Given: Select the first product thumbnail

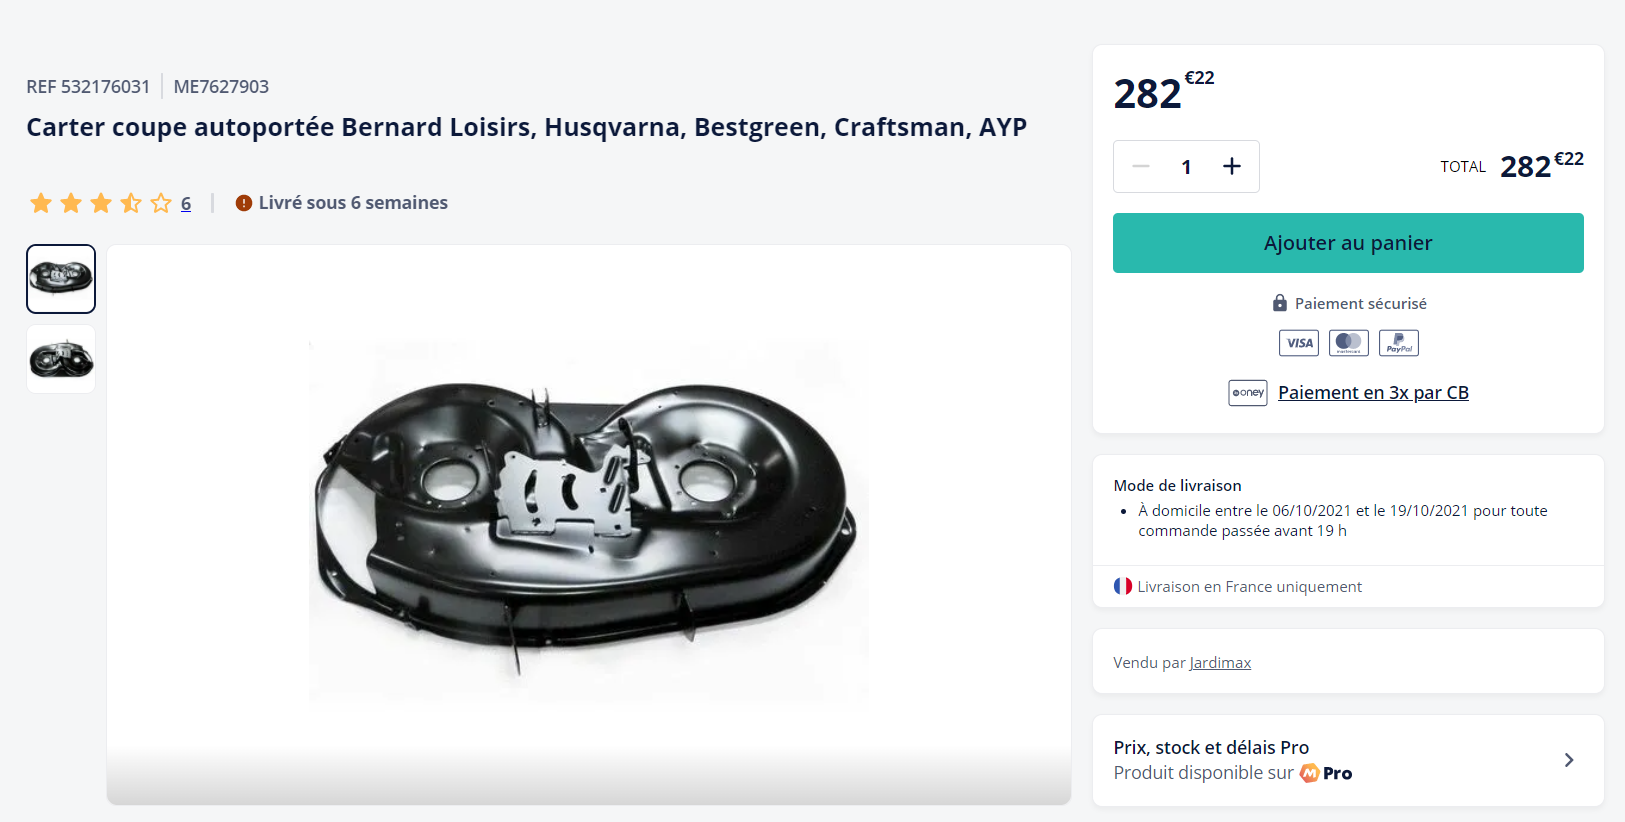Looking at the screenshot, I should [x=61, y=279].
